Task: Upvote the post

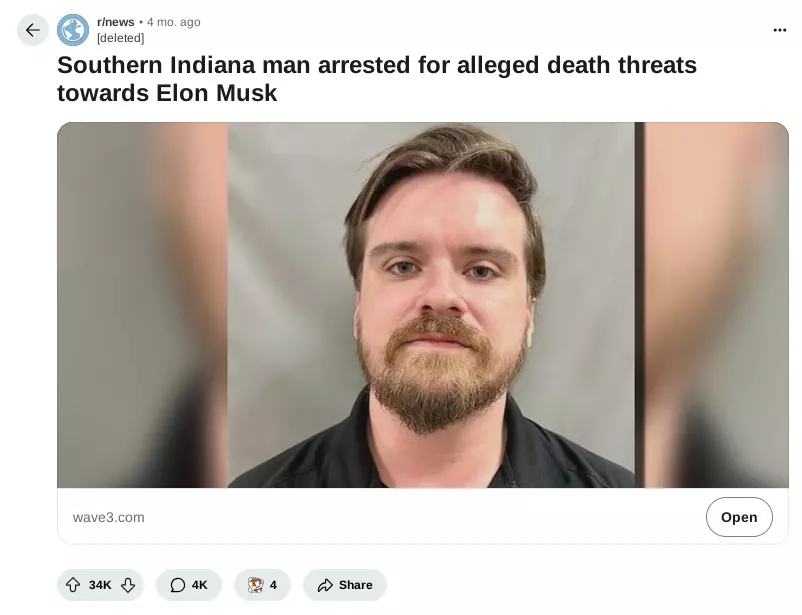Action: click(x=73, y=584)
